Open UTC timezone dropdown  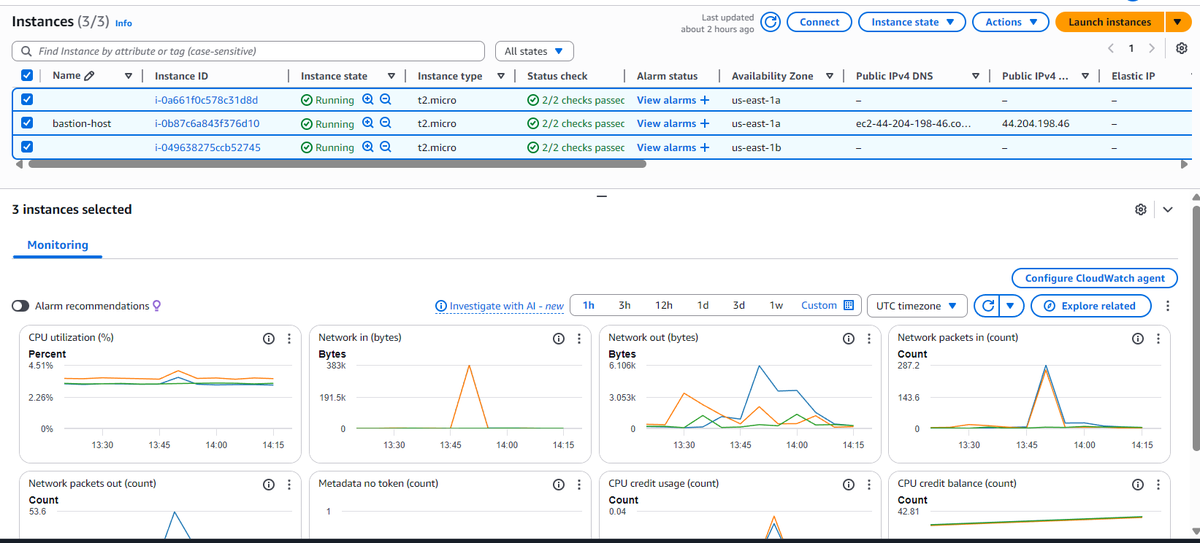[x=917, y=306]
